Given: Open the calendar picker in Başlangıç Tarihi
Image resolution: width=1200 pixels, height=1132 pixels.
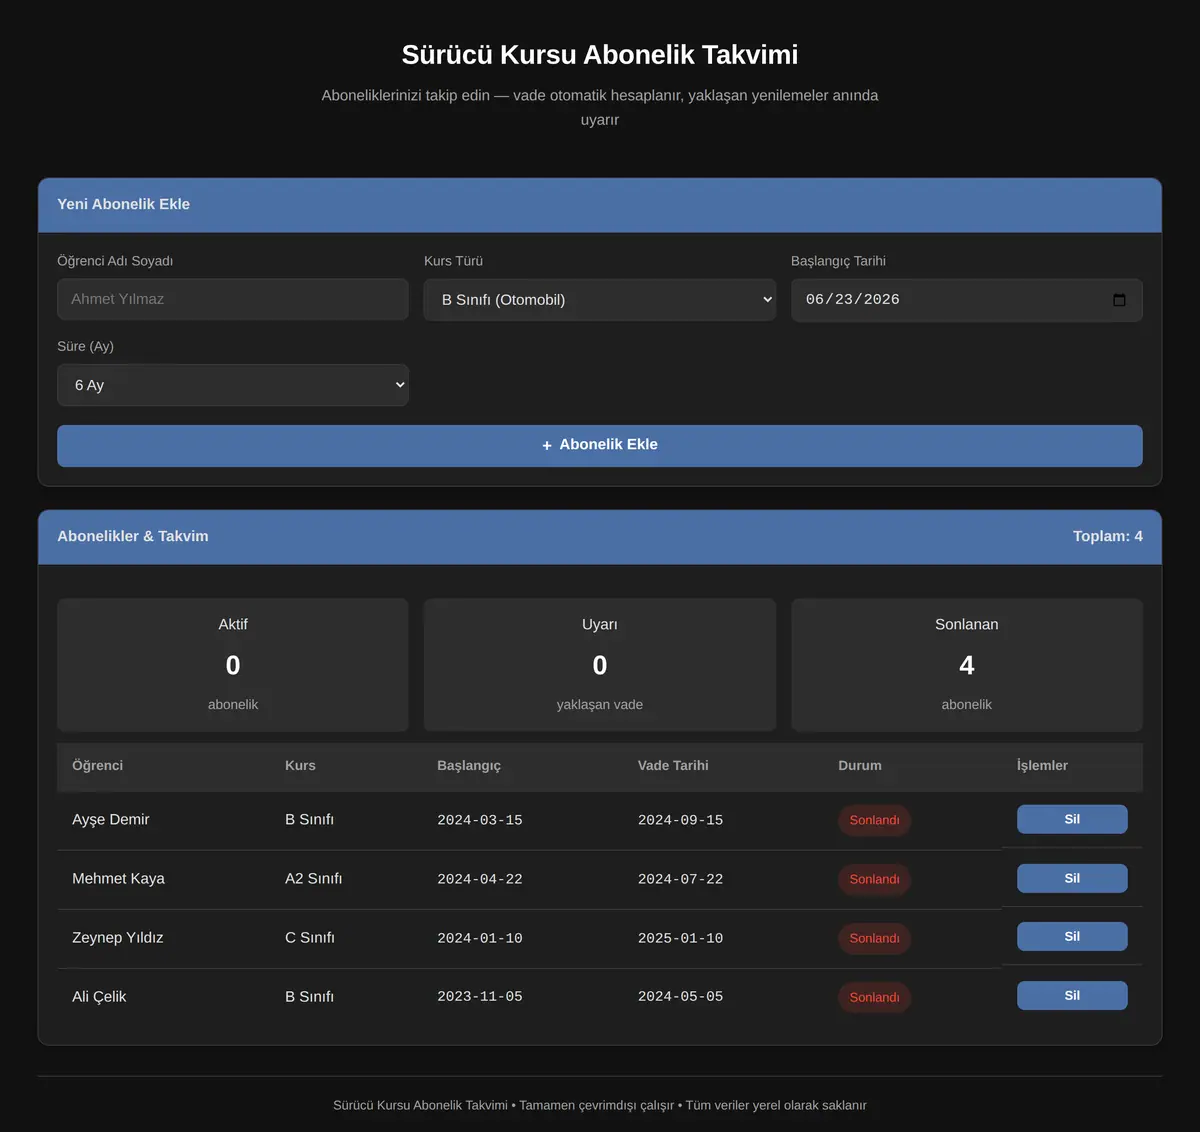Looking at the screenshot, I should tap(1119, 300).
